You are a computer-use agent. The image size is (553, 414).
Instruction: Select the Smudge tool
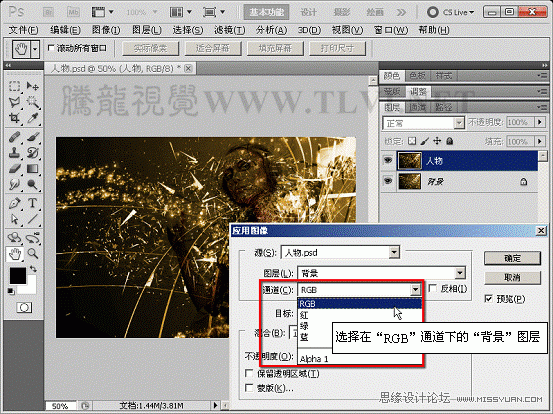(14, 184)
